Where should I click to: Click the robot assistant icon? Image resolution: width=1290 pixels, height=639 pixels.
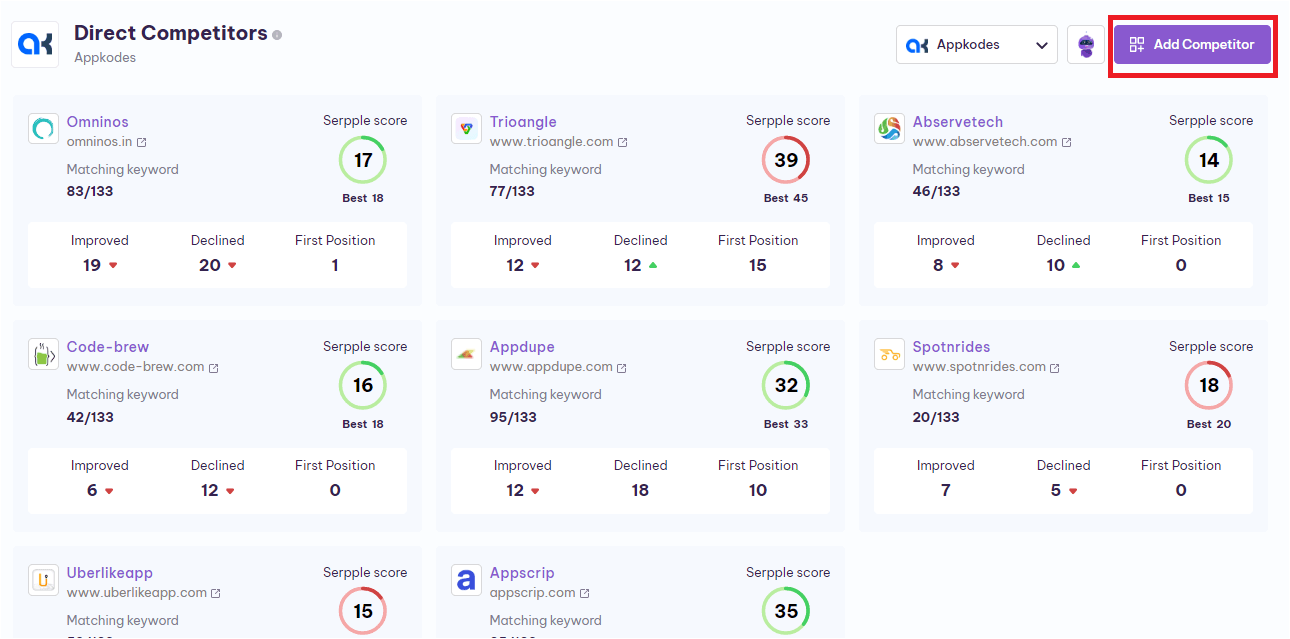(x=1086, y=45)
